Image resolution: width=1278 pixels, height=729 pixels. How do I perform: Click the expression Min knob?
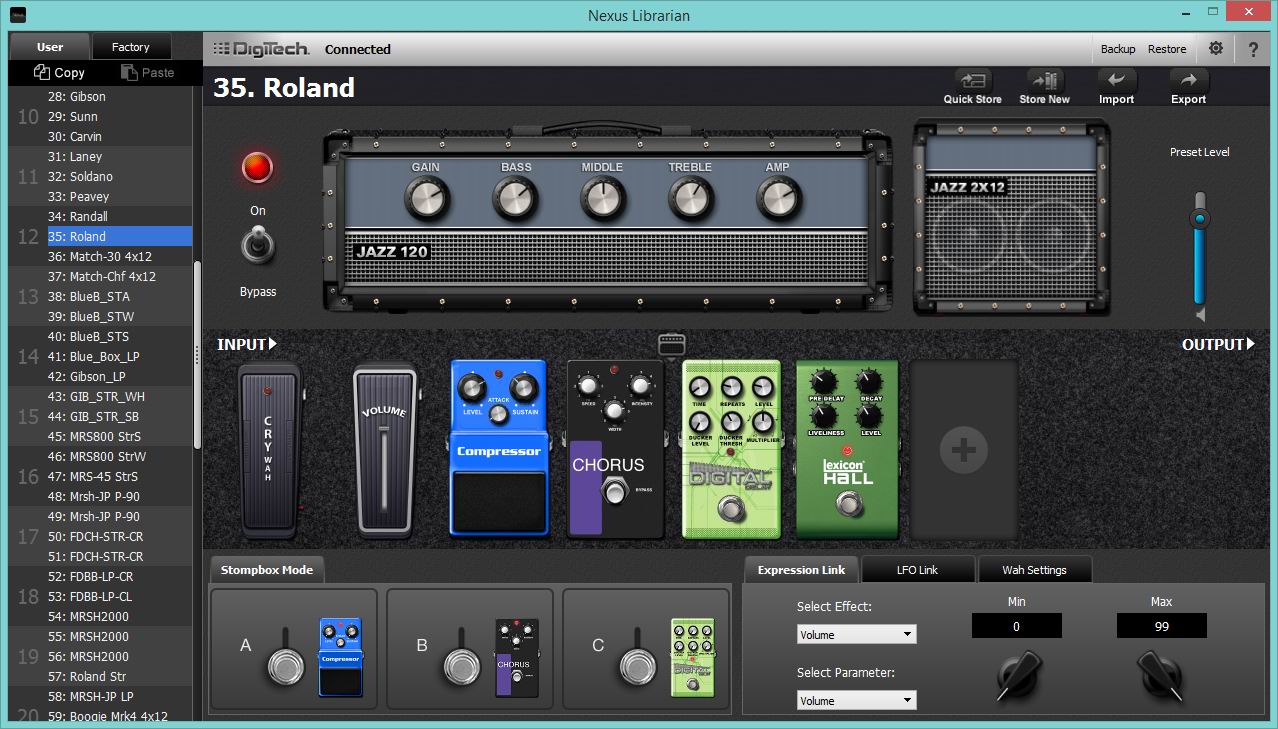coord(1017,677)
